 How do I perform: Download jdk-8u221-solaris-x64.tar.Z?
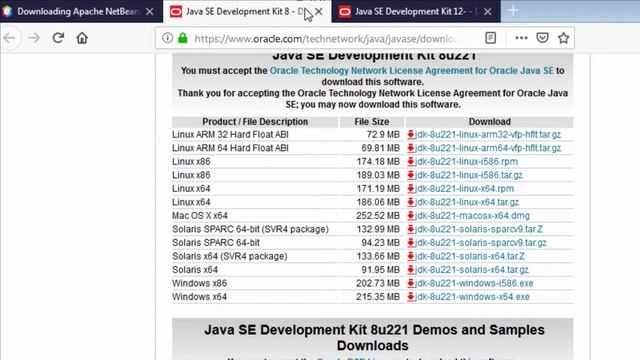[470, 256]
